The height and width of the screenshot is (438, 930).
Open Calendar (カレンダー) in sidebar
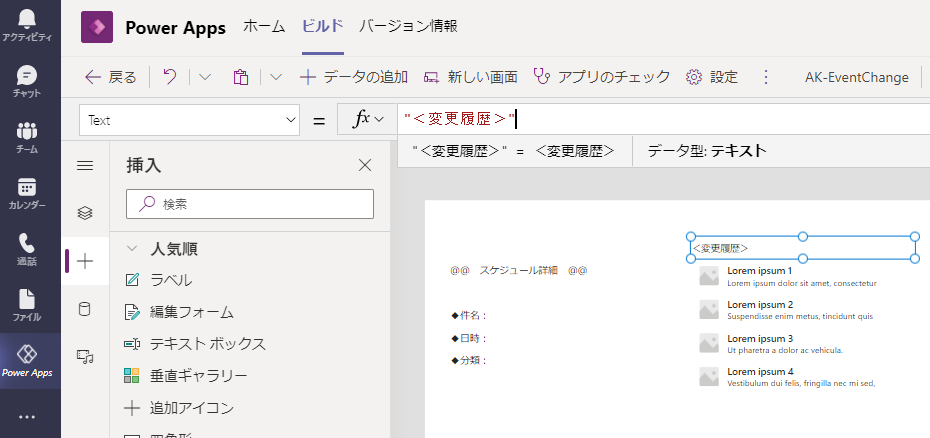[27, 193]
